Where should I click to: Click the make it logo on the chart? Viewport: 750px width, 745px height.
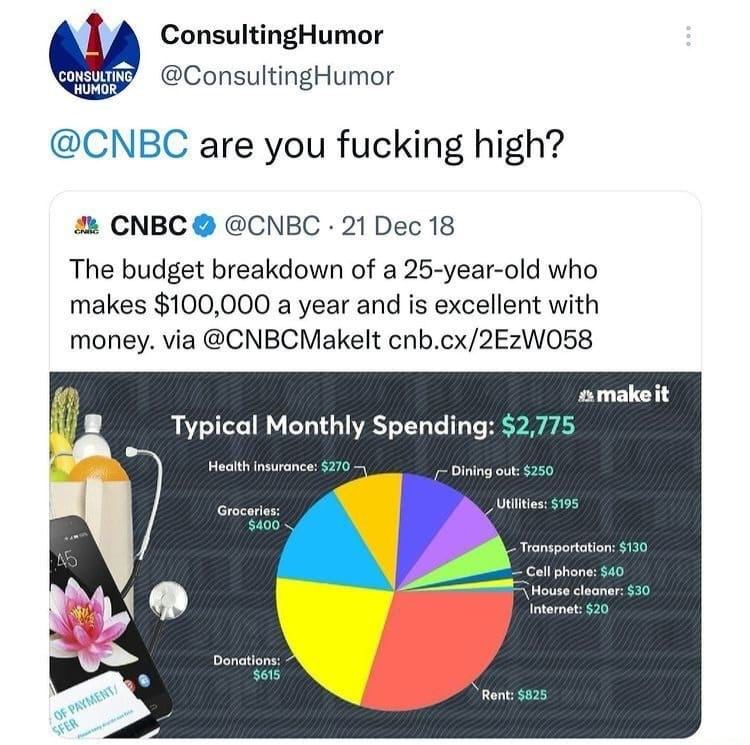tap(624, 395)
